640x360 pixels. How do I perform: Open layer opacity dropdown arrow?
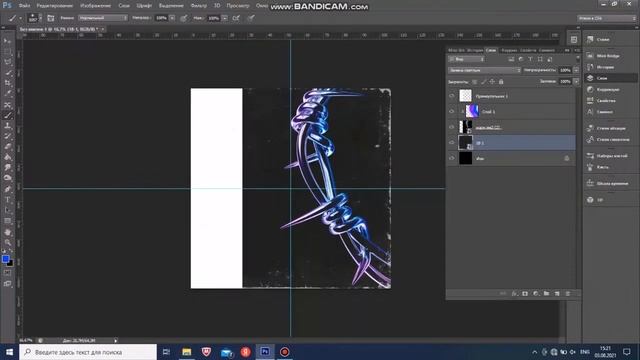(x=576, y=70)
